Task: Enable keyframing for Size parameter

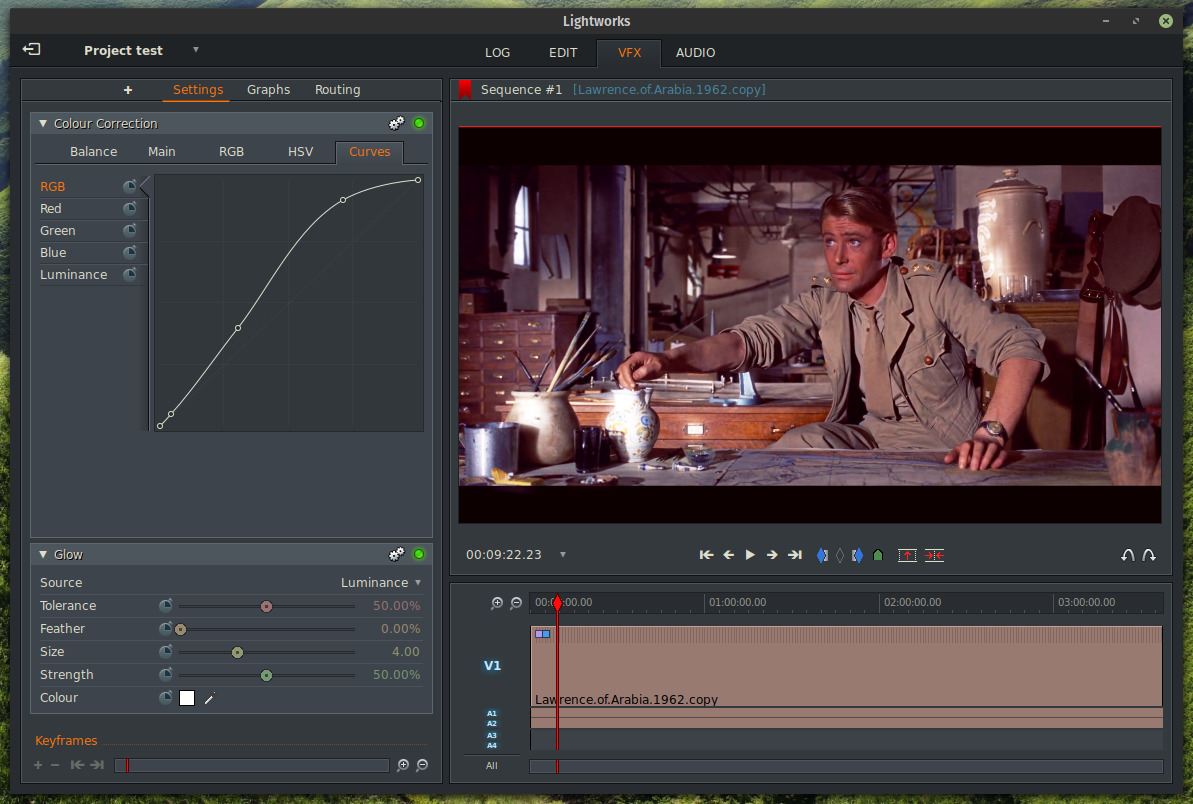Action: [166, 651]
